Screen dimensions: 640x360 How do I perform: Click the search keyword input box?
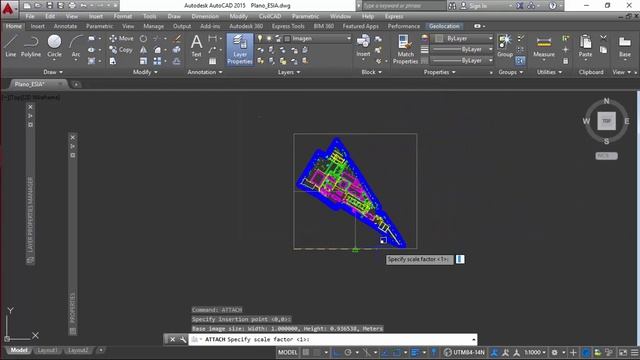point(404,6)
